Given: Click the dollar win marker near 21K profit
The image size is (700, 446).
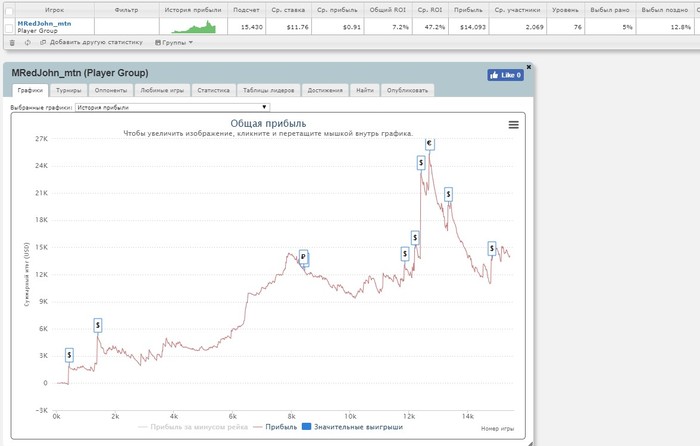Looking at the screenshot, I should tap(448, 194).
